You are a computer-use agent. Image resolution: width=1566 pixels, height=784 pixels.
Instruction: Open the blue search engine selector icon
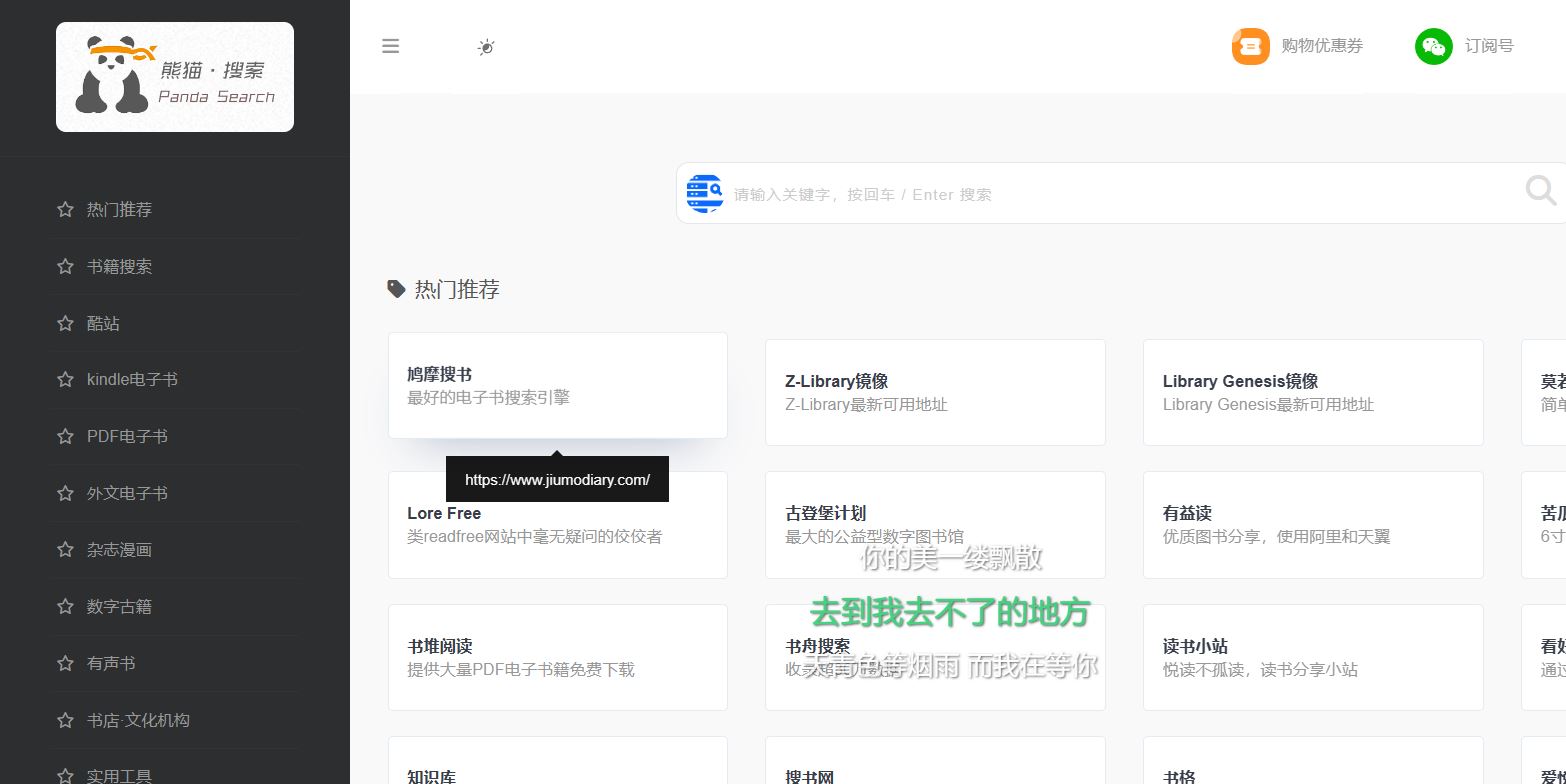click(705, 193)
